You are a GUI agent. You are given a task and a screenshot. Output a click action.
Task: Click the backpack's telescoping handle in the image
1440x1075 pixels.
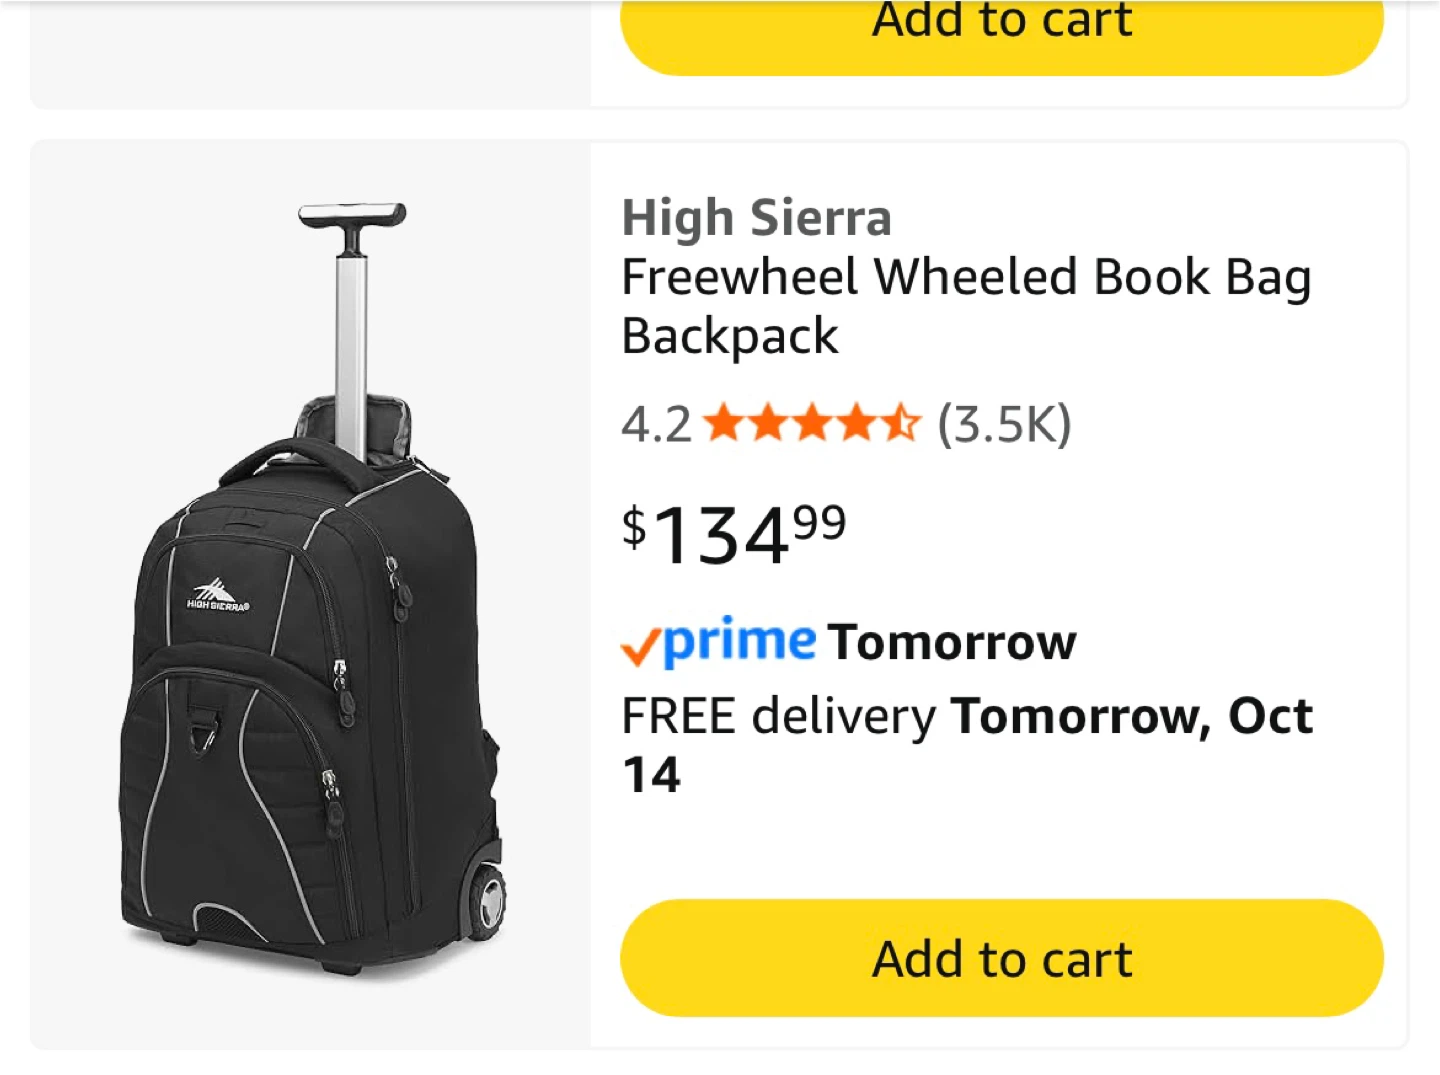pos(352,320)
